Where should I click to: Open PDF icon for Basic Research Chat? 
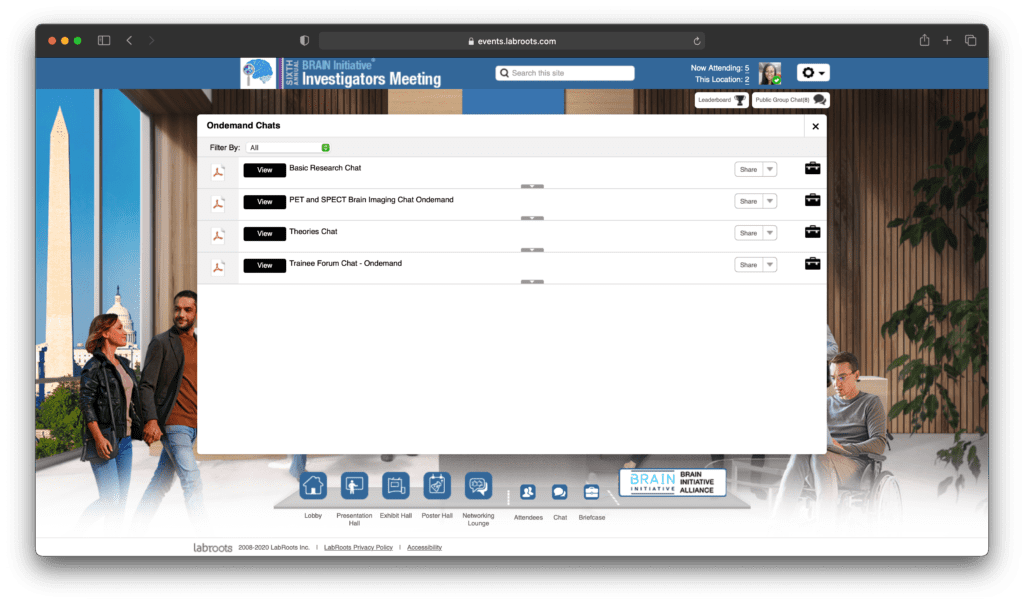pyautogui.click(x=218, y=172)
